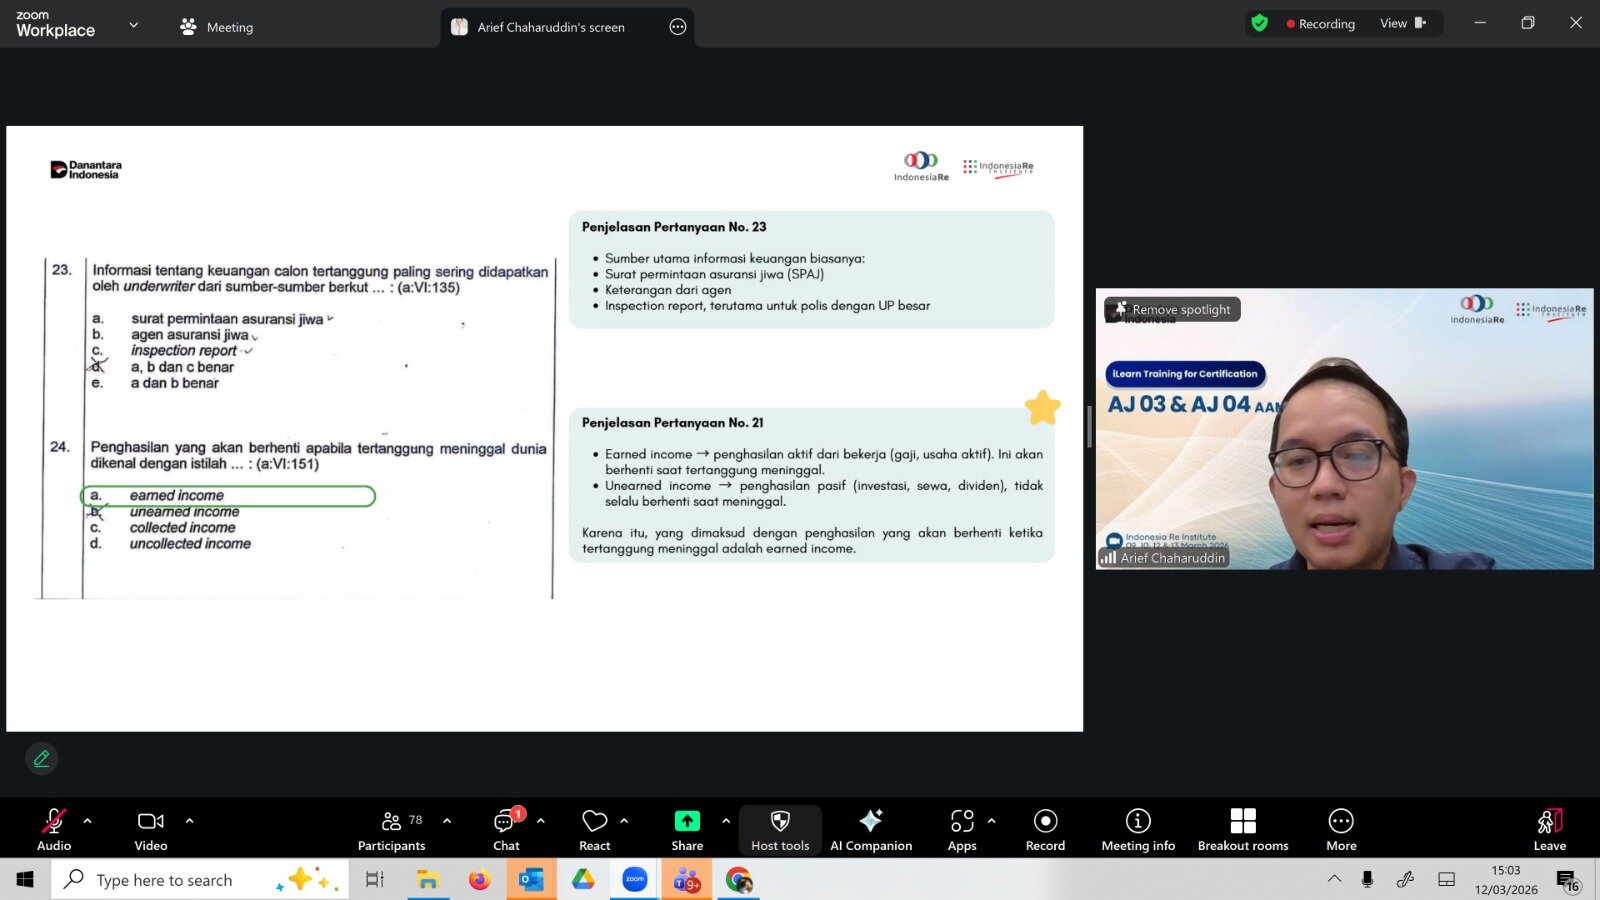Toggle the camera with Video button
1600x900 pixels.
[151, 829]
